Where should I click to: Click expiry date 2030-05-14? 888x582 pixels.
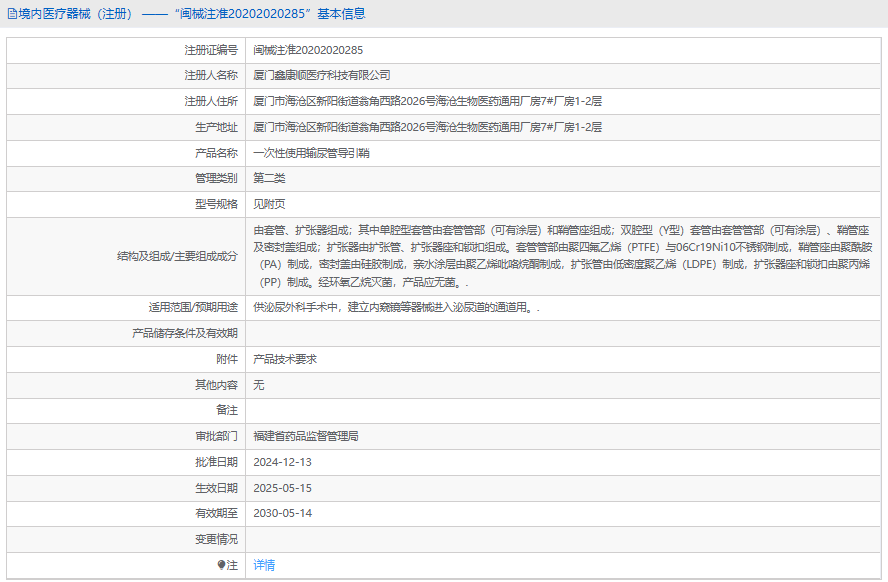[283, 513]
